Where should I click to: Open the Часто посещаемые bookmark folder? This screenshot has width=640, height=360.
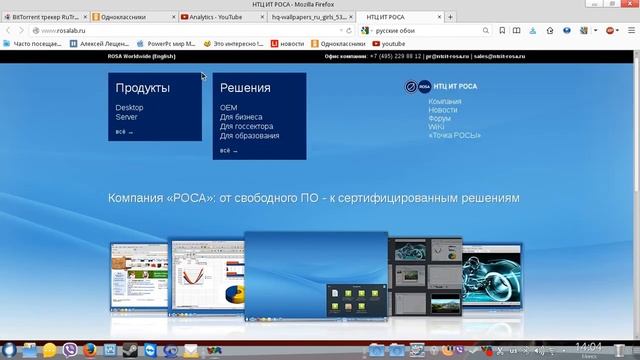point(33,44)
